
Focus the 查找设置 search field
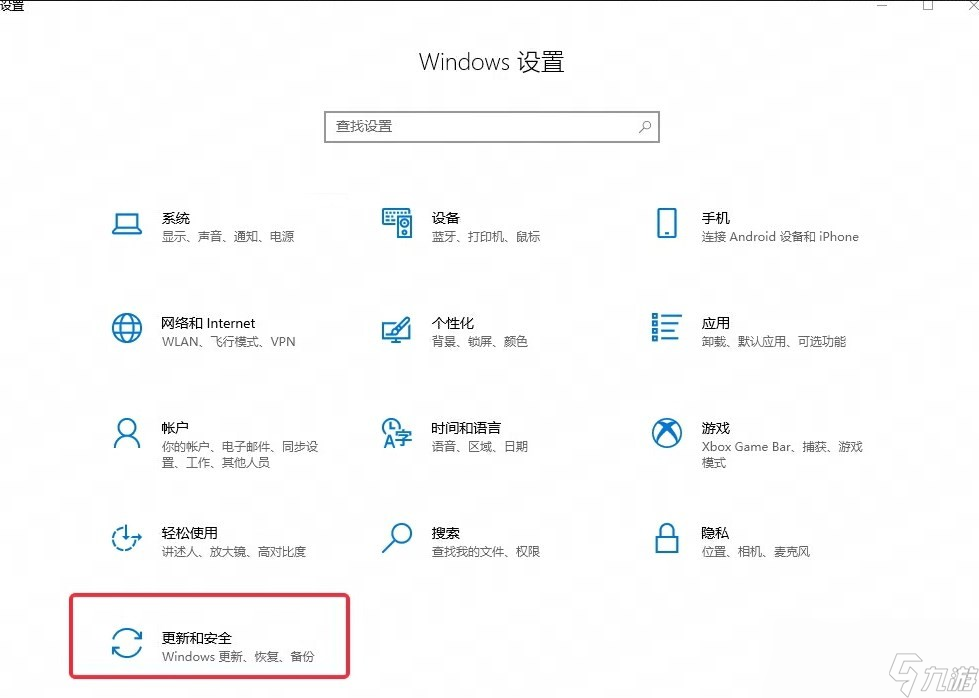[x=492, y=127]
